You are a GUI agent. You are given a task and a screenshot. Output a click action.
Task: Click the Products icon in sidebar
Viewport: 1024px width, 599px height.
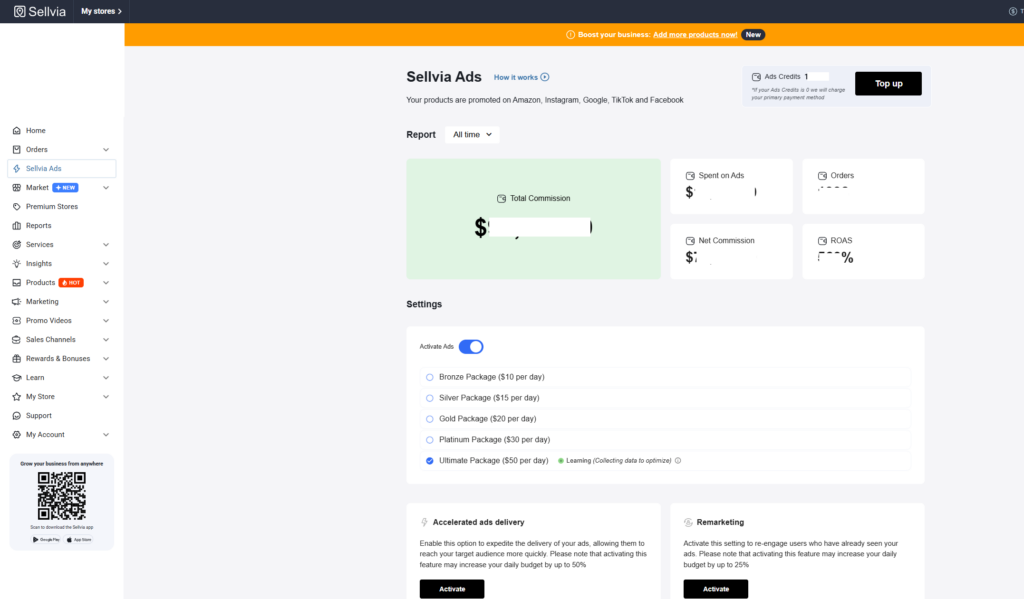click(16, 282)
